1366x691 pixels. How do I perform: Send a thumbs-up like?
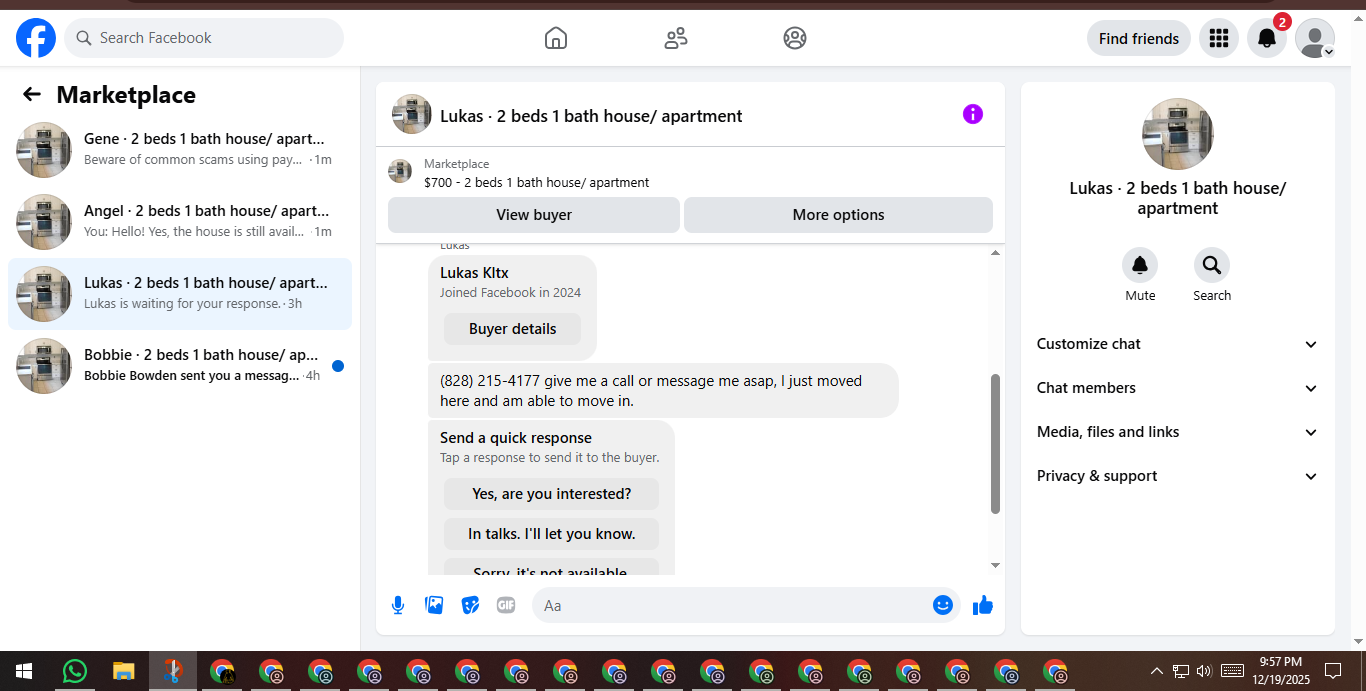(983, 605)
